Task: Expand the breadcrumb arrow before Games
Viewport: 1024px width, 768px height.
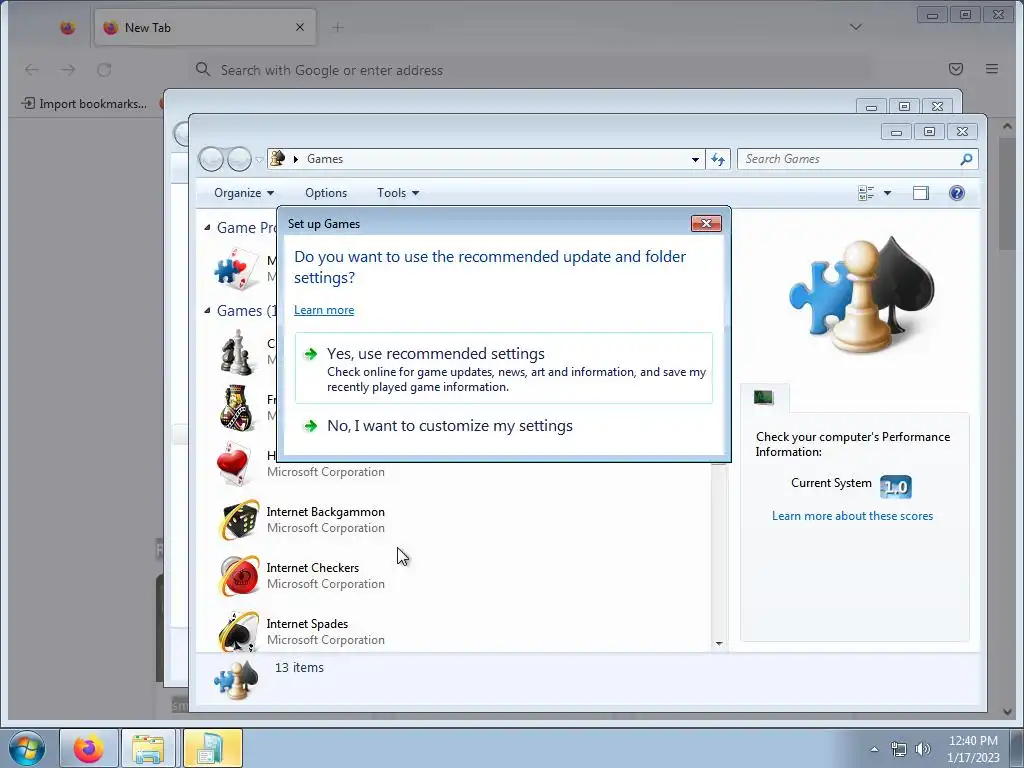Action: pos(296,159)
